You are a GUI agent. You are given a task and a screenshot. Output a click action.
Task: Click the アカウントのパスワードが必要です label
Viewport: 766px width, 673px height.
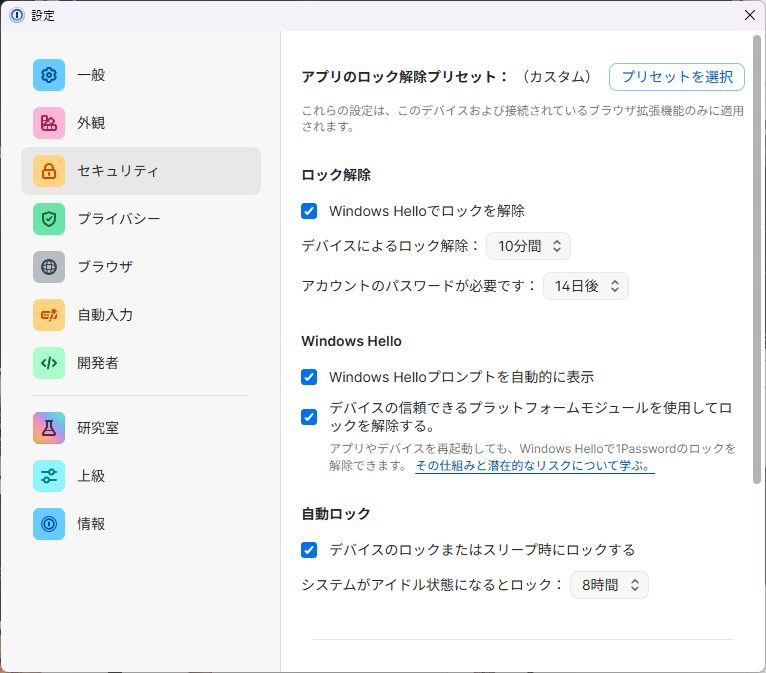(419, 286)
